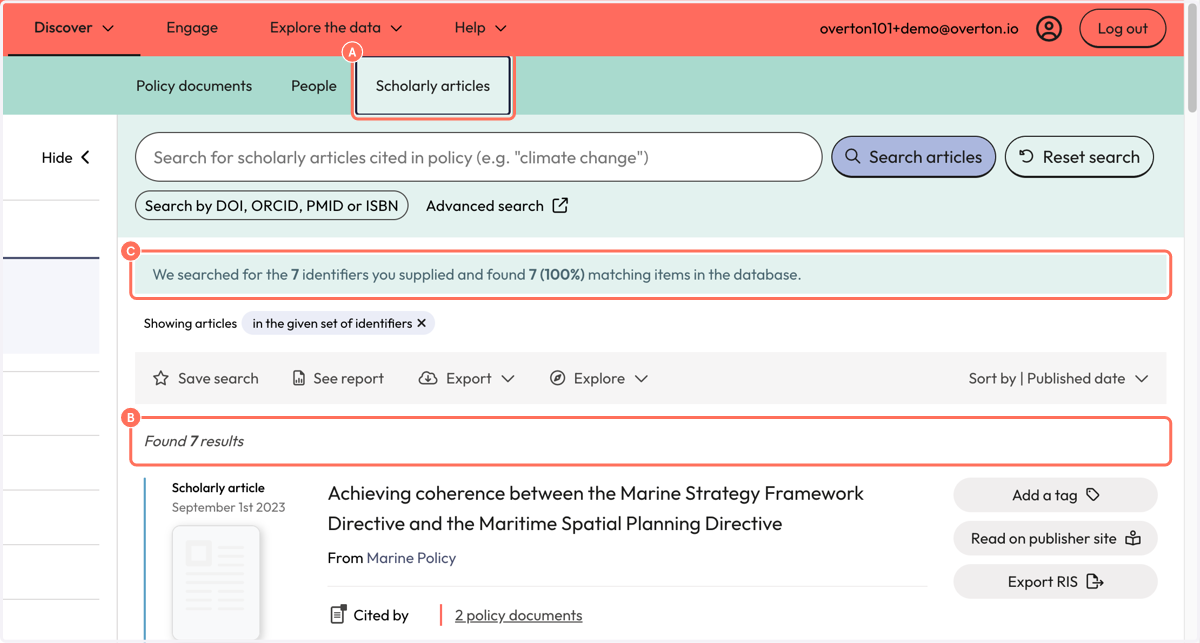Expand the Explore dropdown in toolbar
The height and width of the screenshot is (643, 1200).
point(599,378)
